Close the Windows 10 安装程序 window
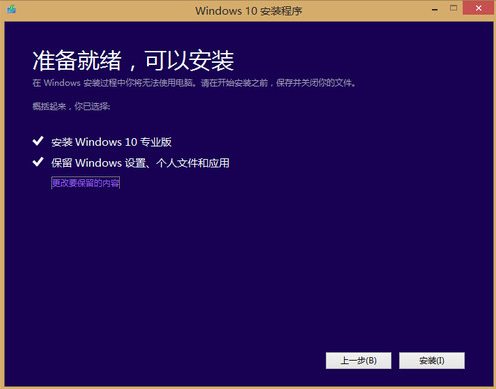 click(478, 8)
